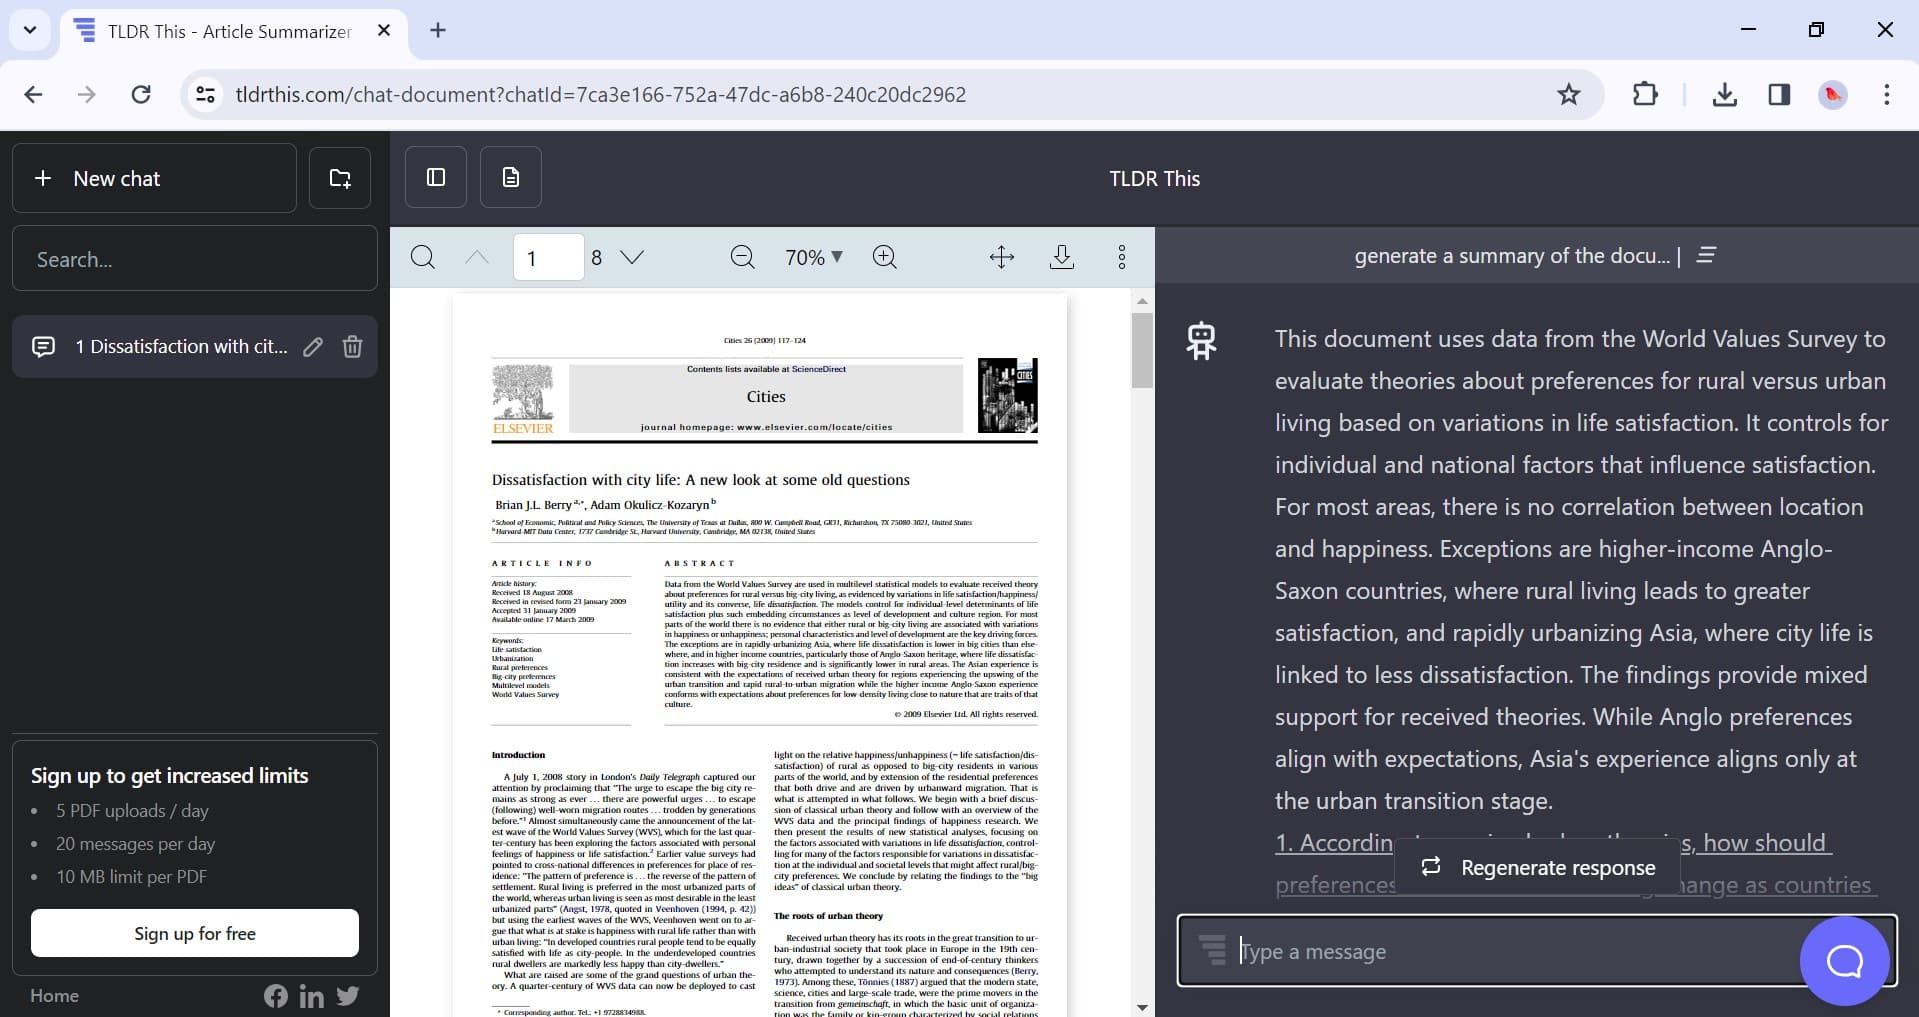This screenshot has height=1017, width=1919.
Task: Open the Home link
Action: (x=55, y=995)
